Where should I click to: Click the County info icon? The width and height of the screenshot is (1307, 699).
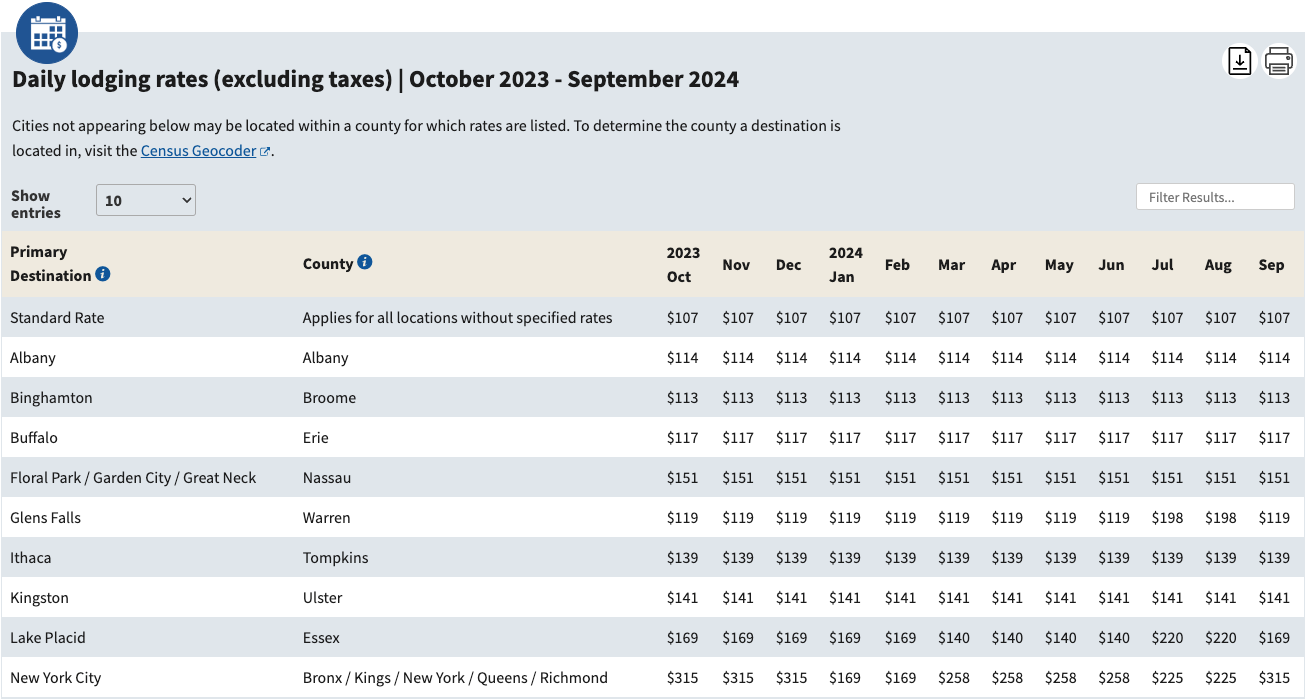[x=365, y=262]
